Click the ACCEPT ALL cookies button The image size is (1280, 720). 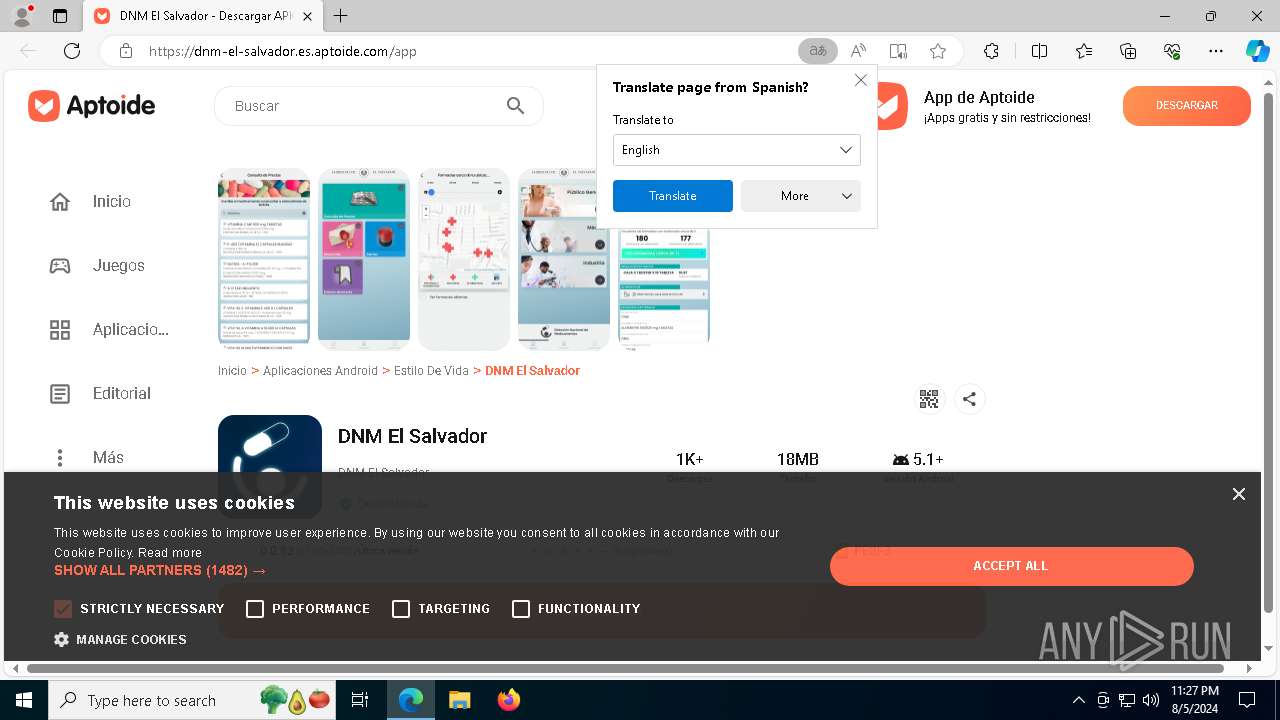point(1012,566)
